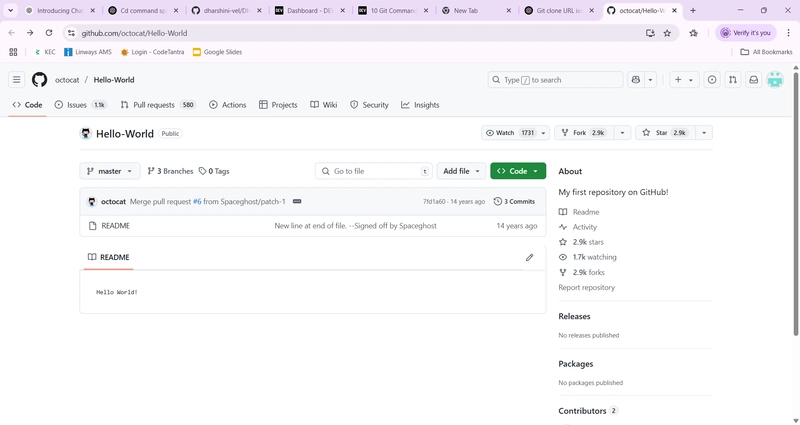800x425 pixels.
Task: Open your issues icon in the header
Action: pyautogui.click(x=712, y=80)
